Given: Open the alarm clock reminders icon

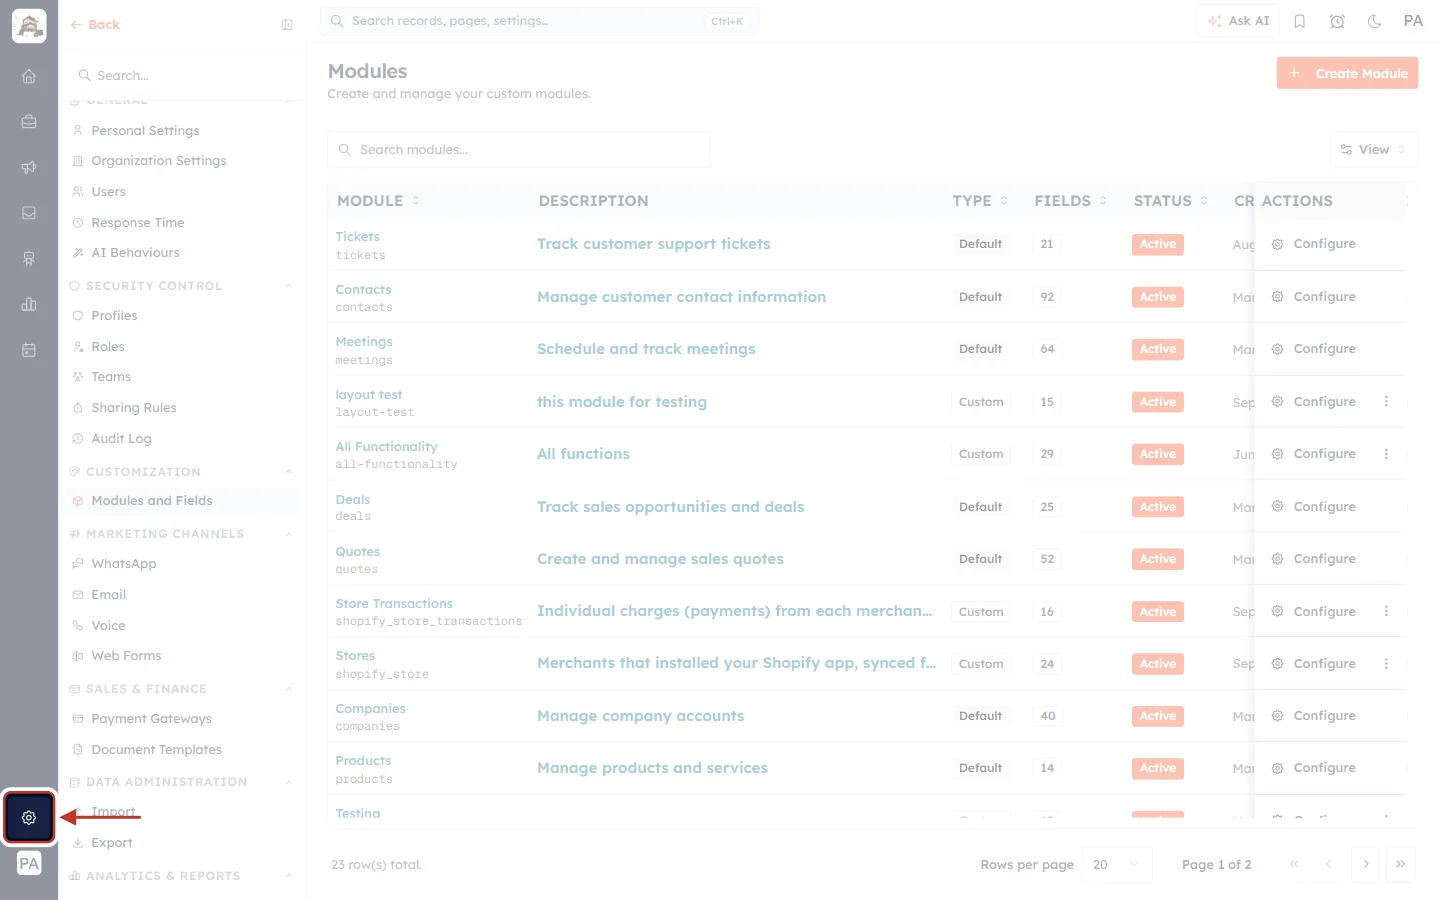Looking at the screenshot, I should 1337,21.
